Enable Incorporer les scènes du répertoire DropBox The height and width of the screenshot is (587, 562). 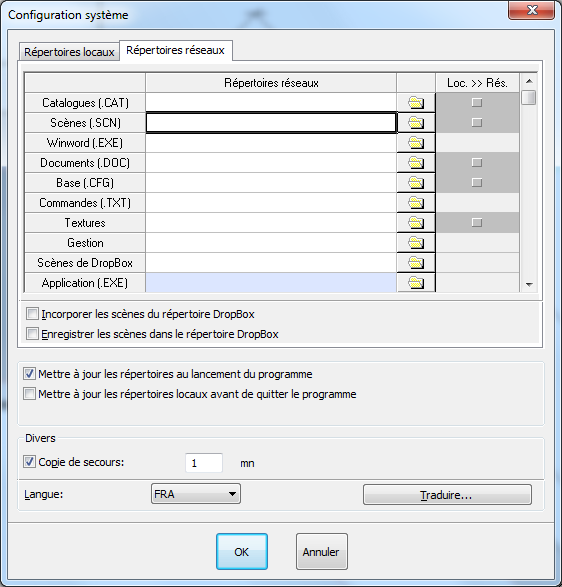(x=32, y=314)
